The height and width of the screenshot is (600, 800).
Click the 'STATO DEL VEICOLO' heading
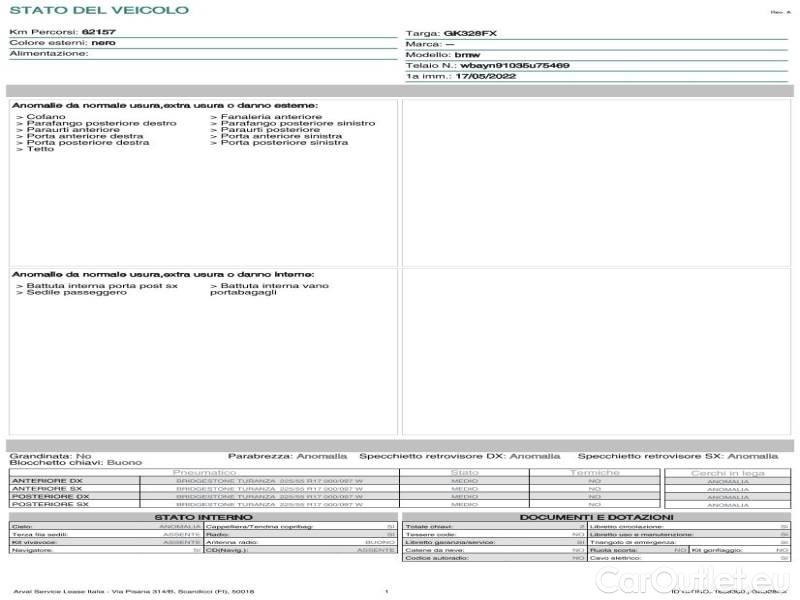tap(99, 10)
